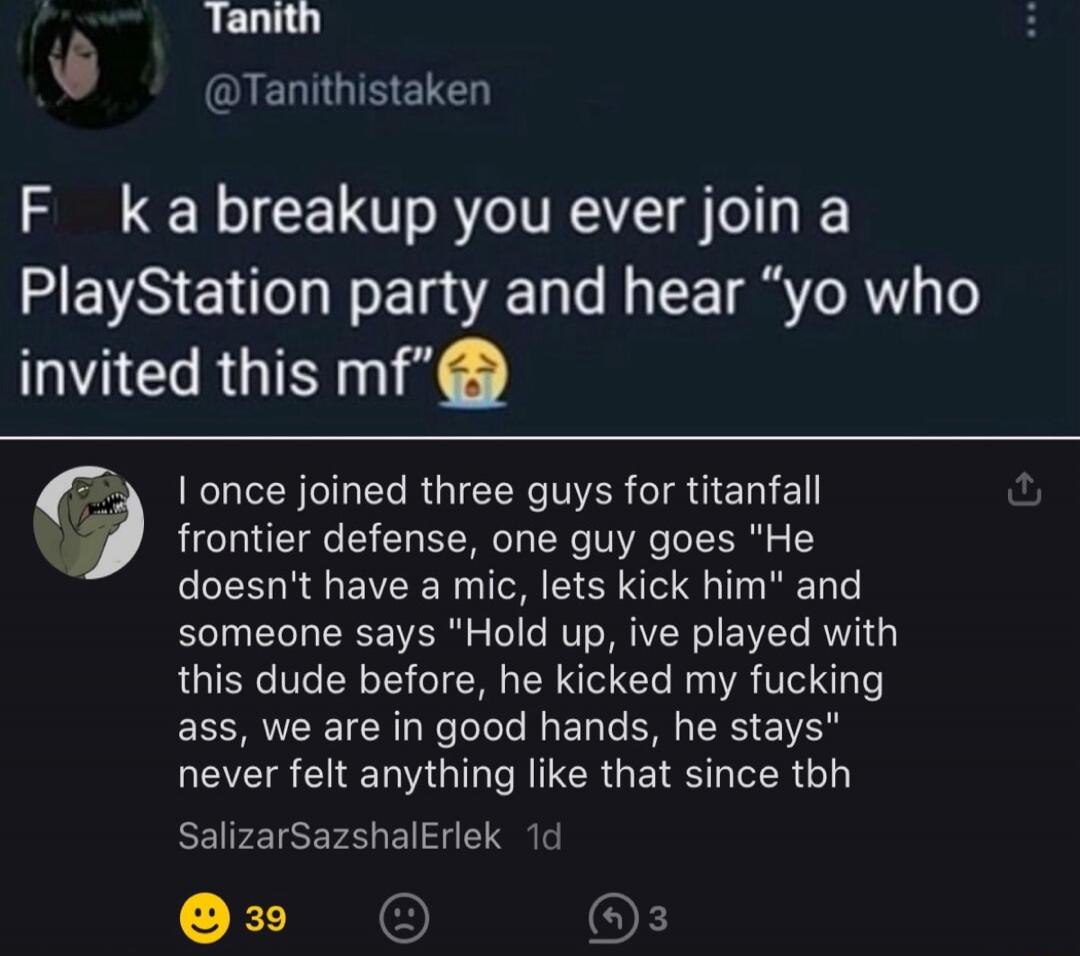
Task: View the 3 replies count
Action: 658,918
